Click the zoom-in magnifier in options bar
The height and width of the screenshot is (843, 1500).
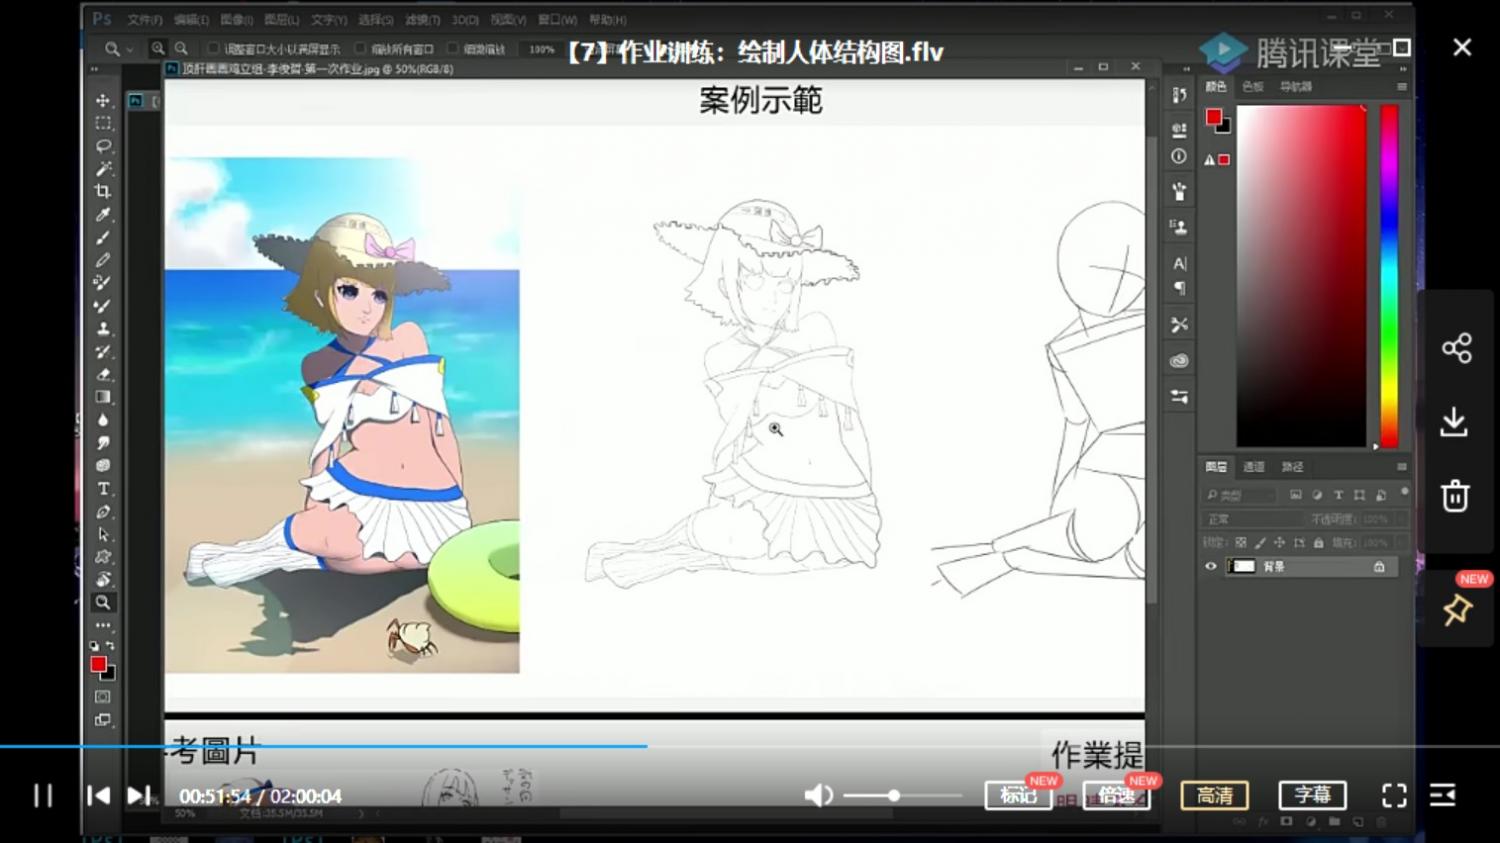[x=158, y=48]
